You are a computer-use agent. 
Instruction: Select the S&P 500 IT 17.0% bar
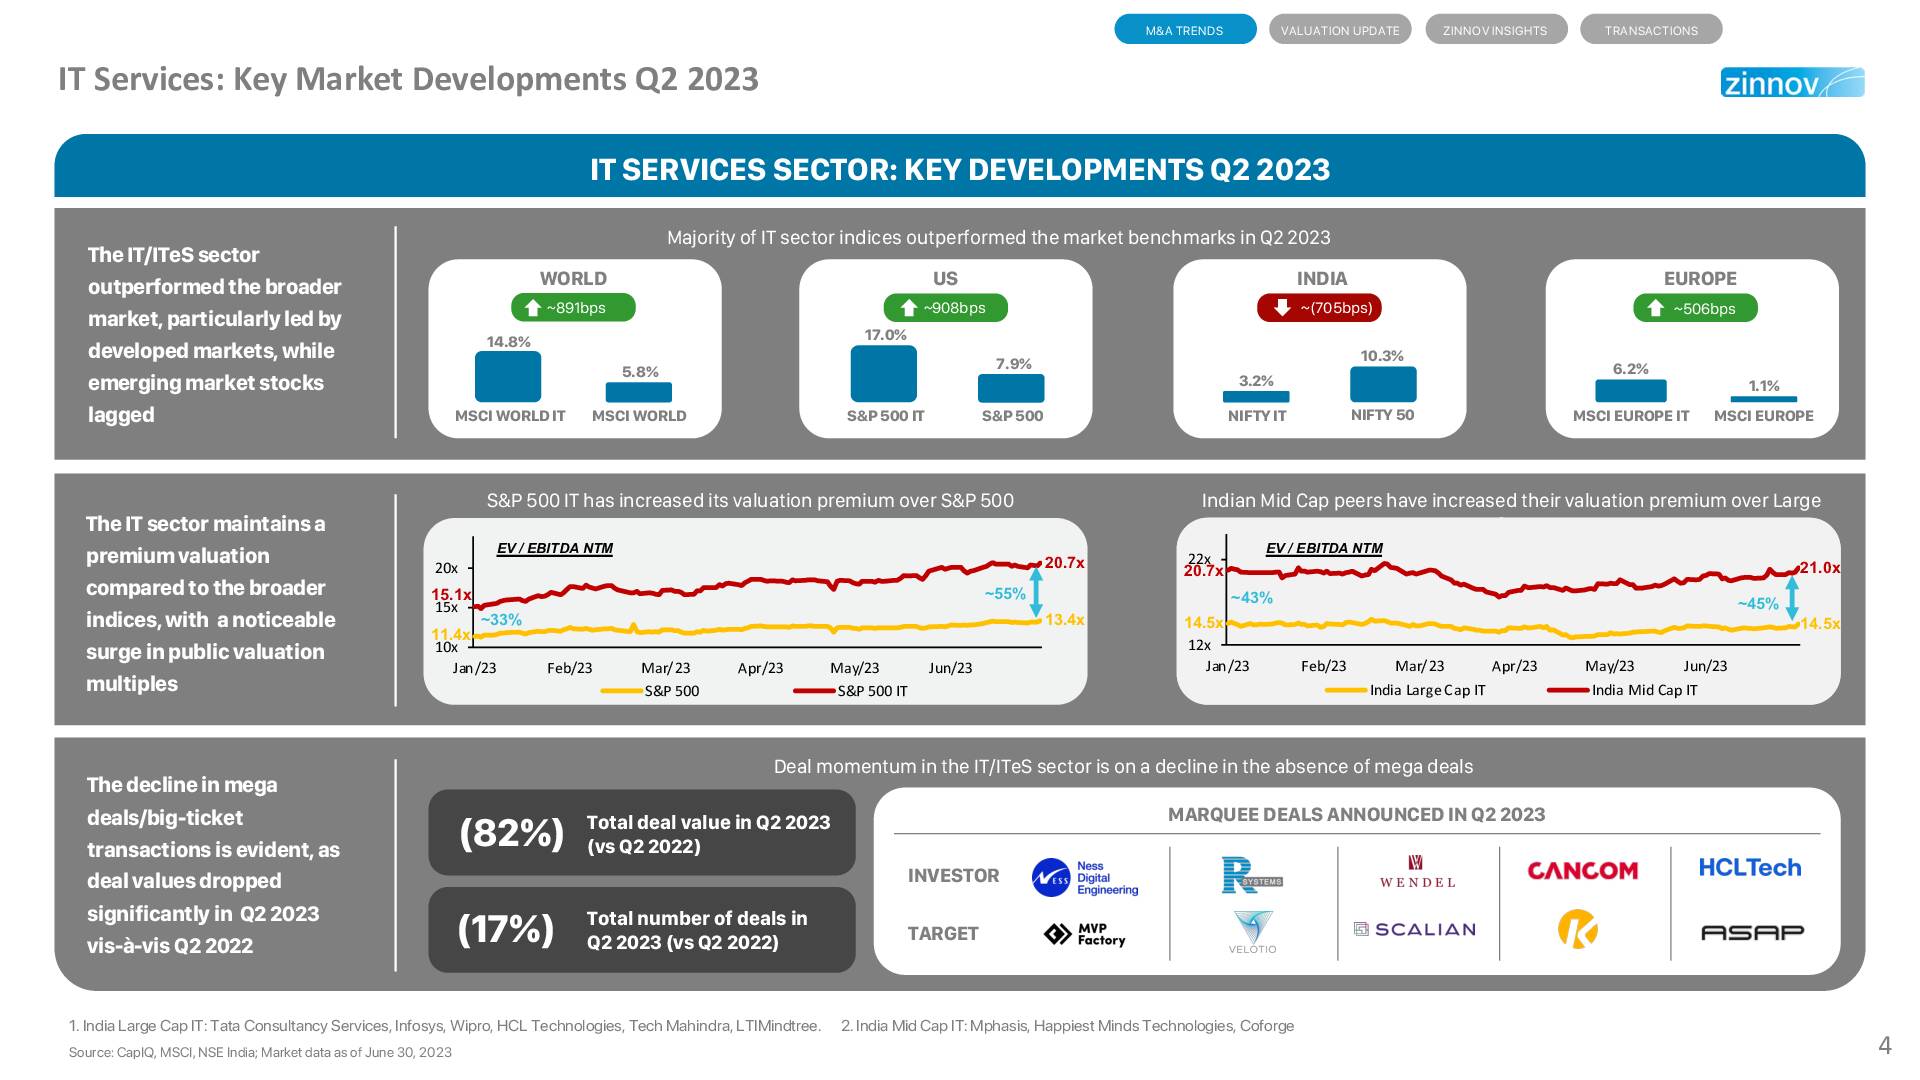(884, 374)
